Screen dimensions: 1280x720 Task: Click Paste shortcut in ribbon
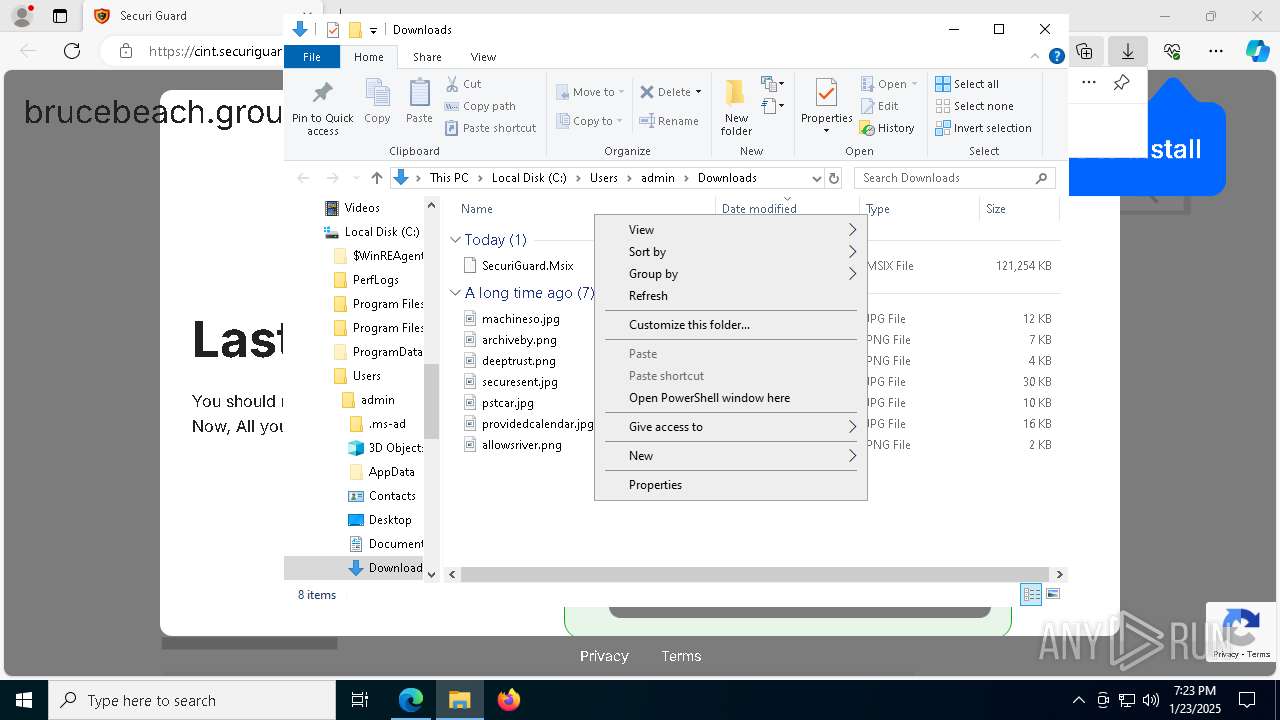(490, 128)
